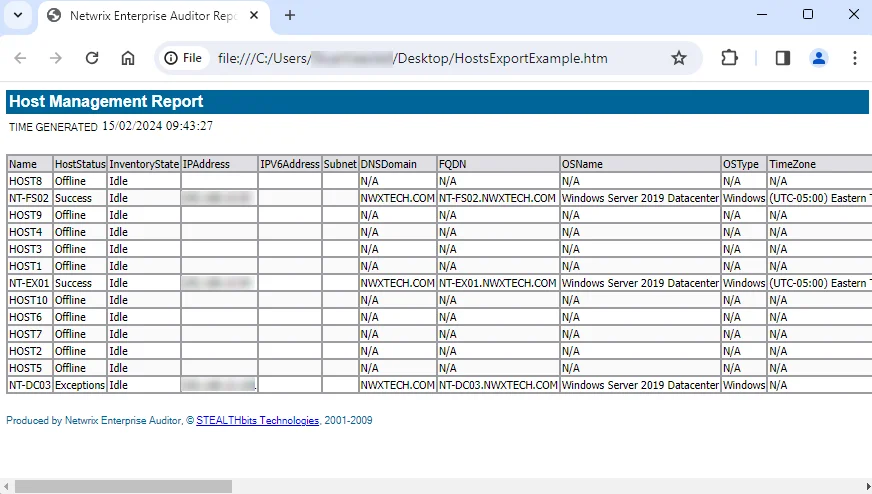
Task: Select the timestamp 15/02/2024 09:43:27
Action: pyautogui.click(x=157, y=126)
